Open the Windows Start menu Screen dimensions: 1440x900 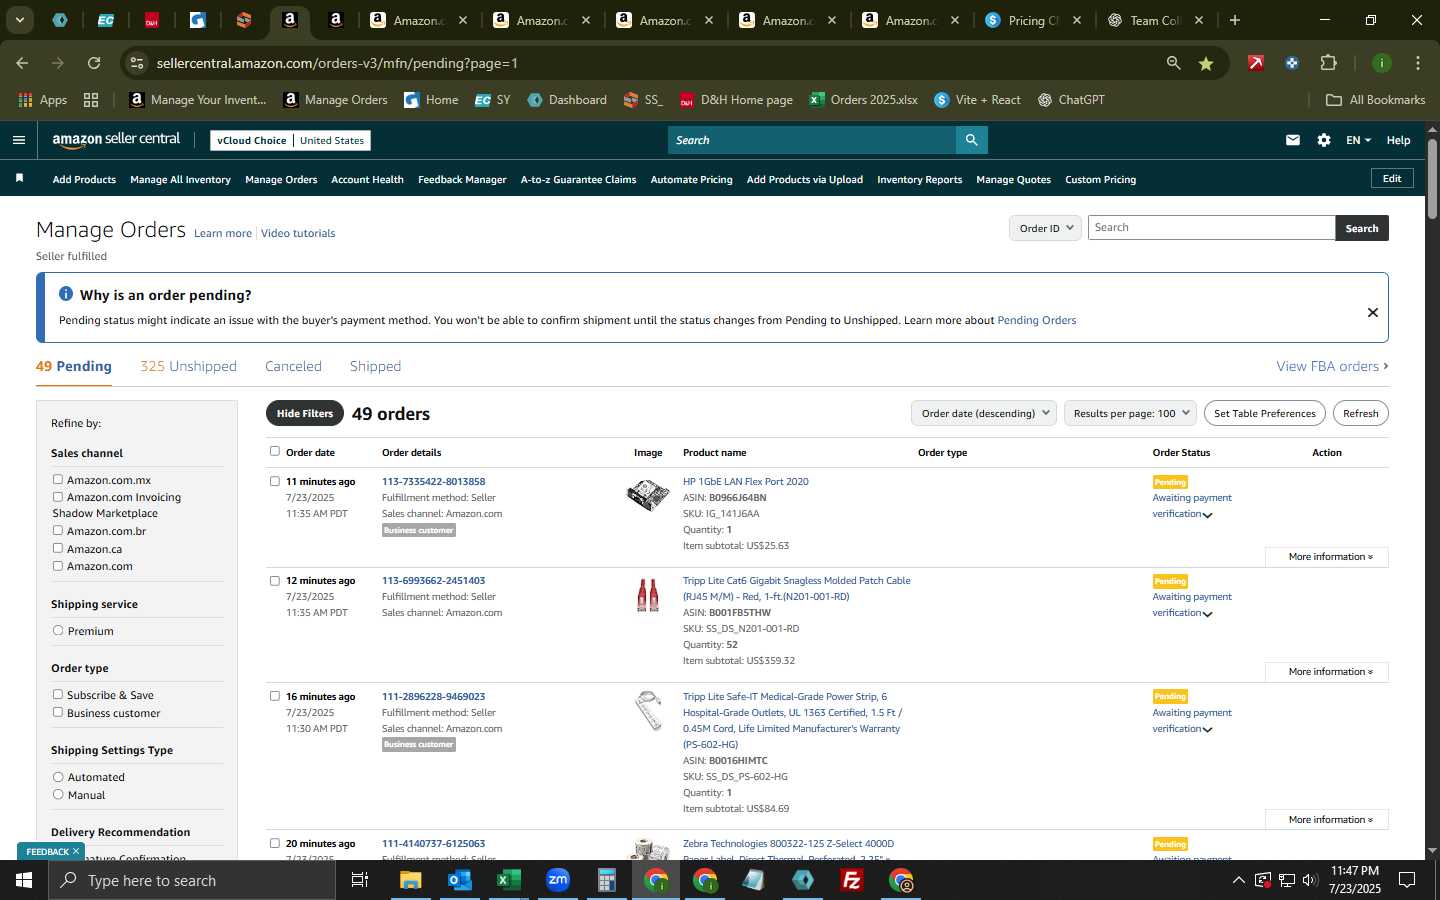[24, 880]
